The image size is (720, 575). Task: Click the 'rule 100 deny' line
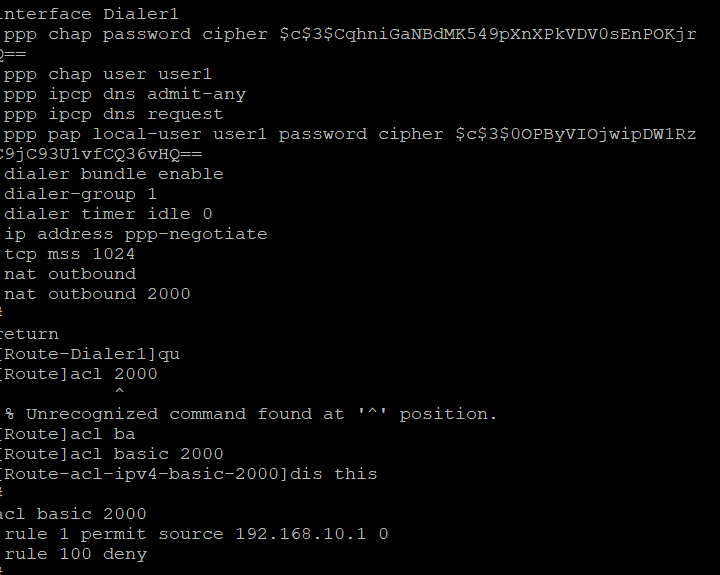click(75, 554)
